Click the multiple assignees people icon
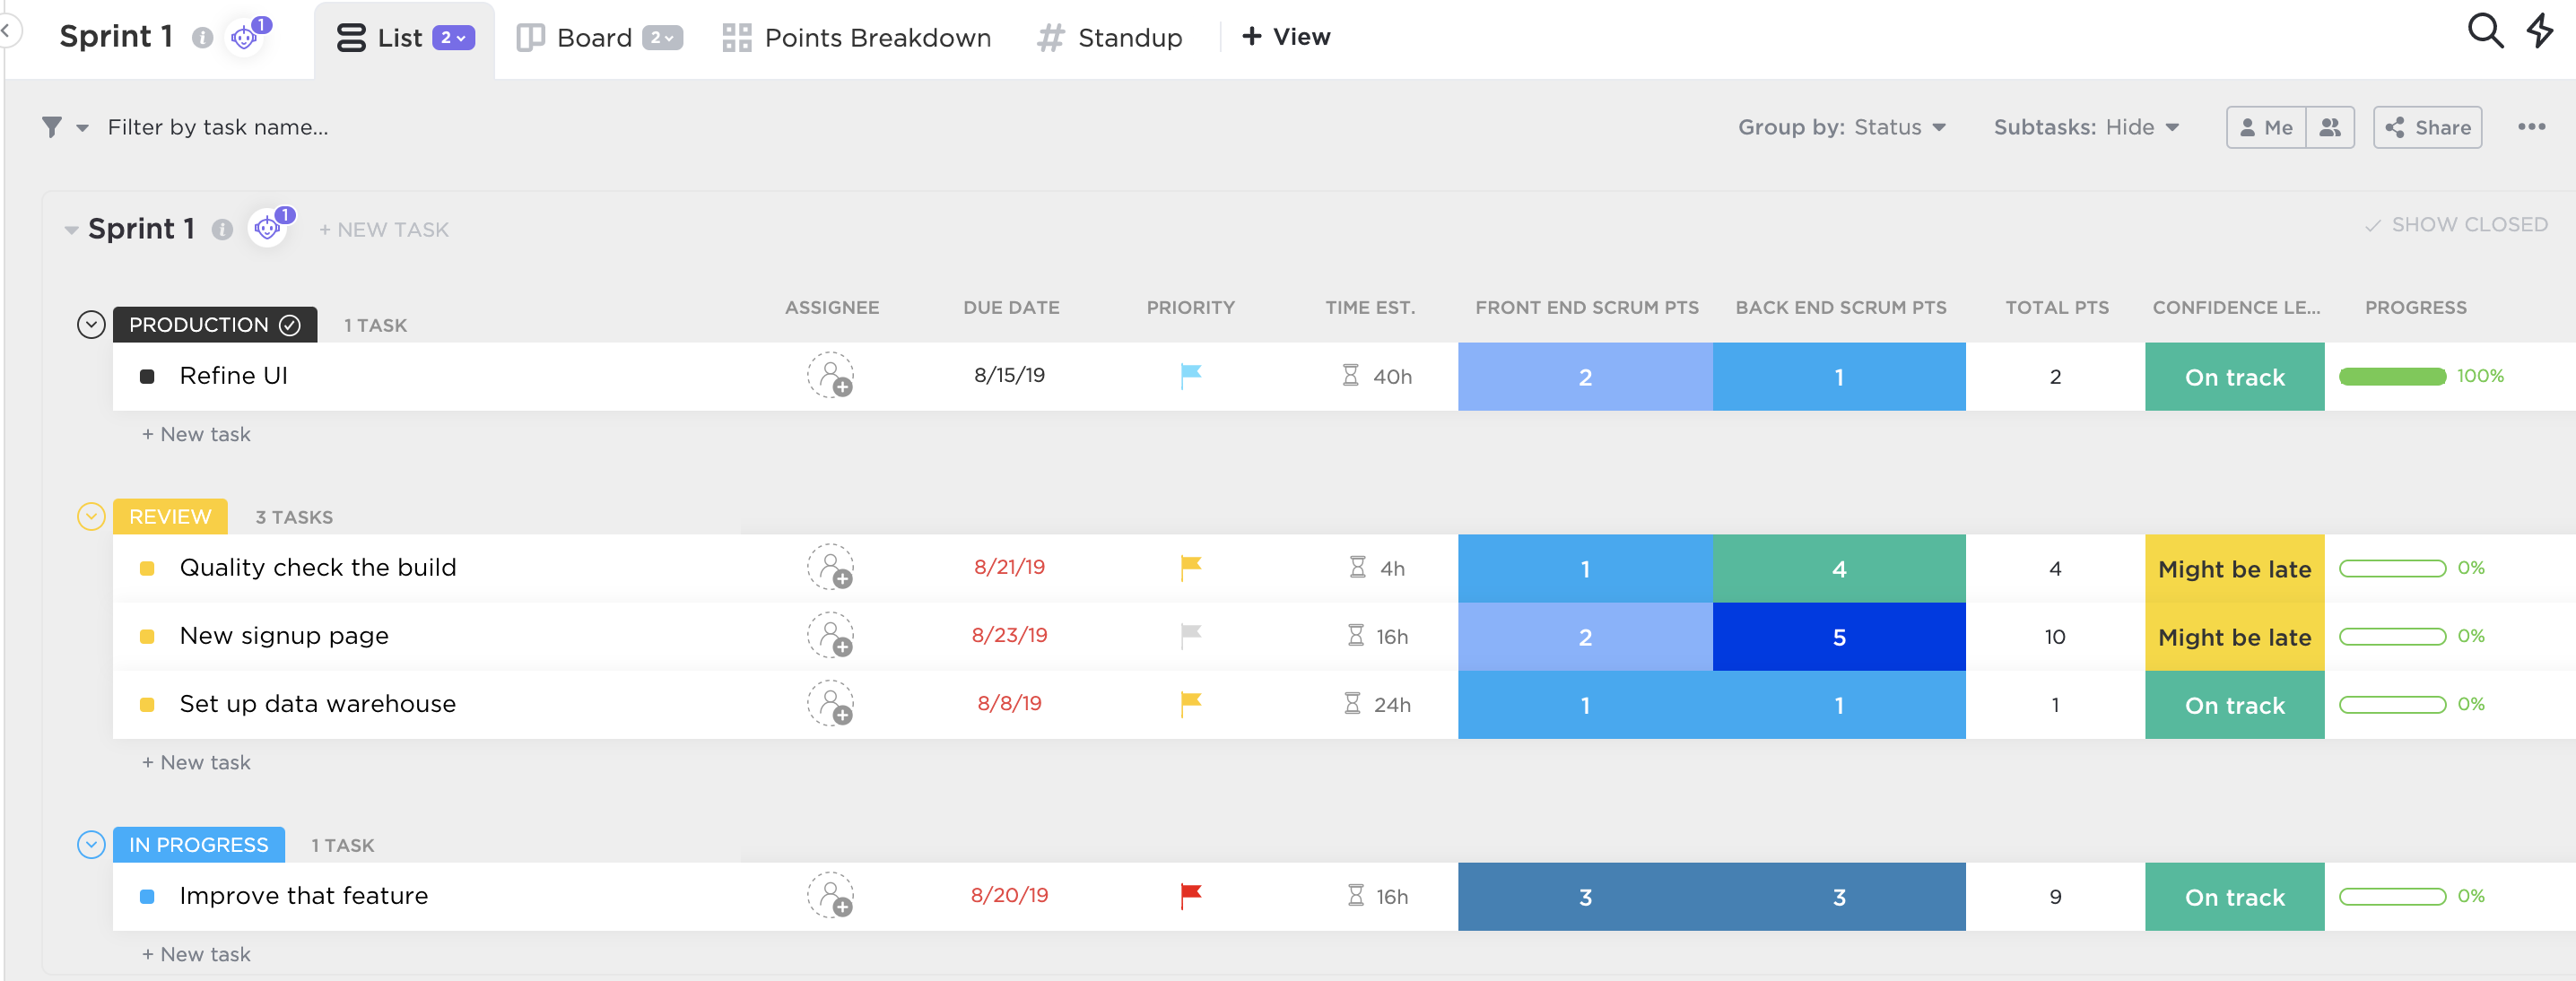Screen dimensions: 2576x981 2329,128
